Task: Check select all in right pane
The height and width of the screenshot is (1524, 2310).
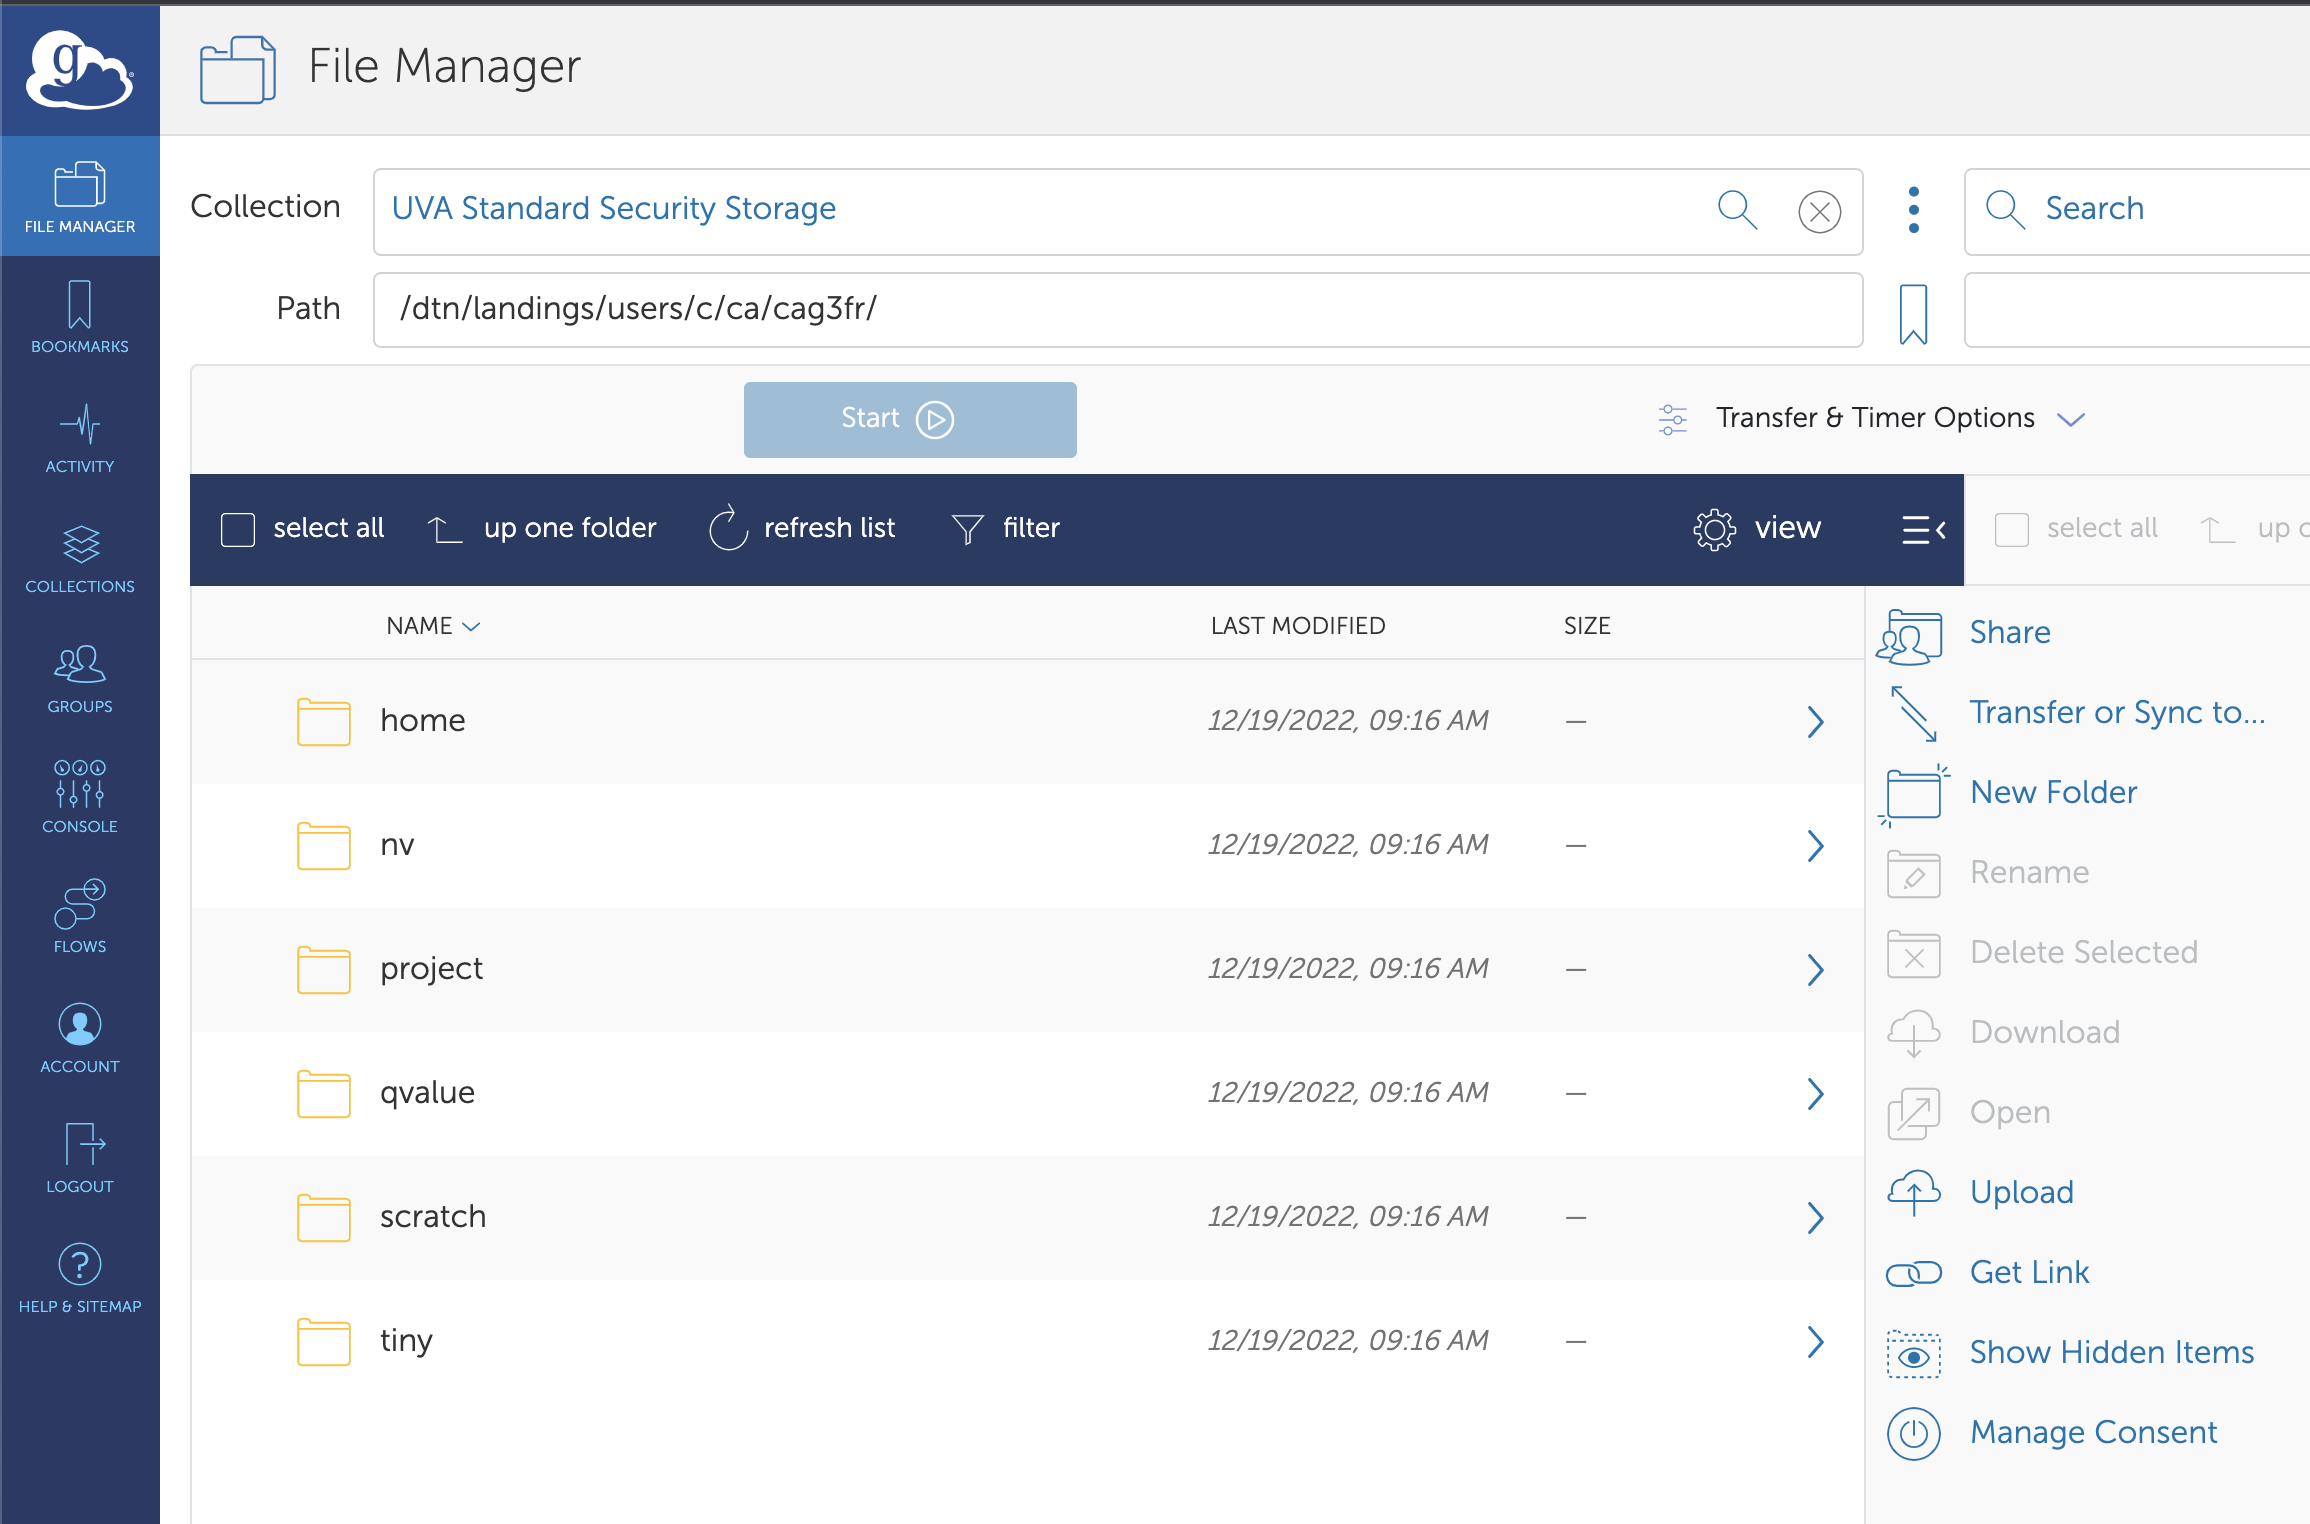Action: (2011, 529)
